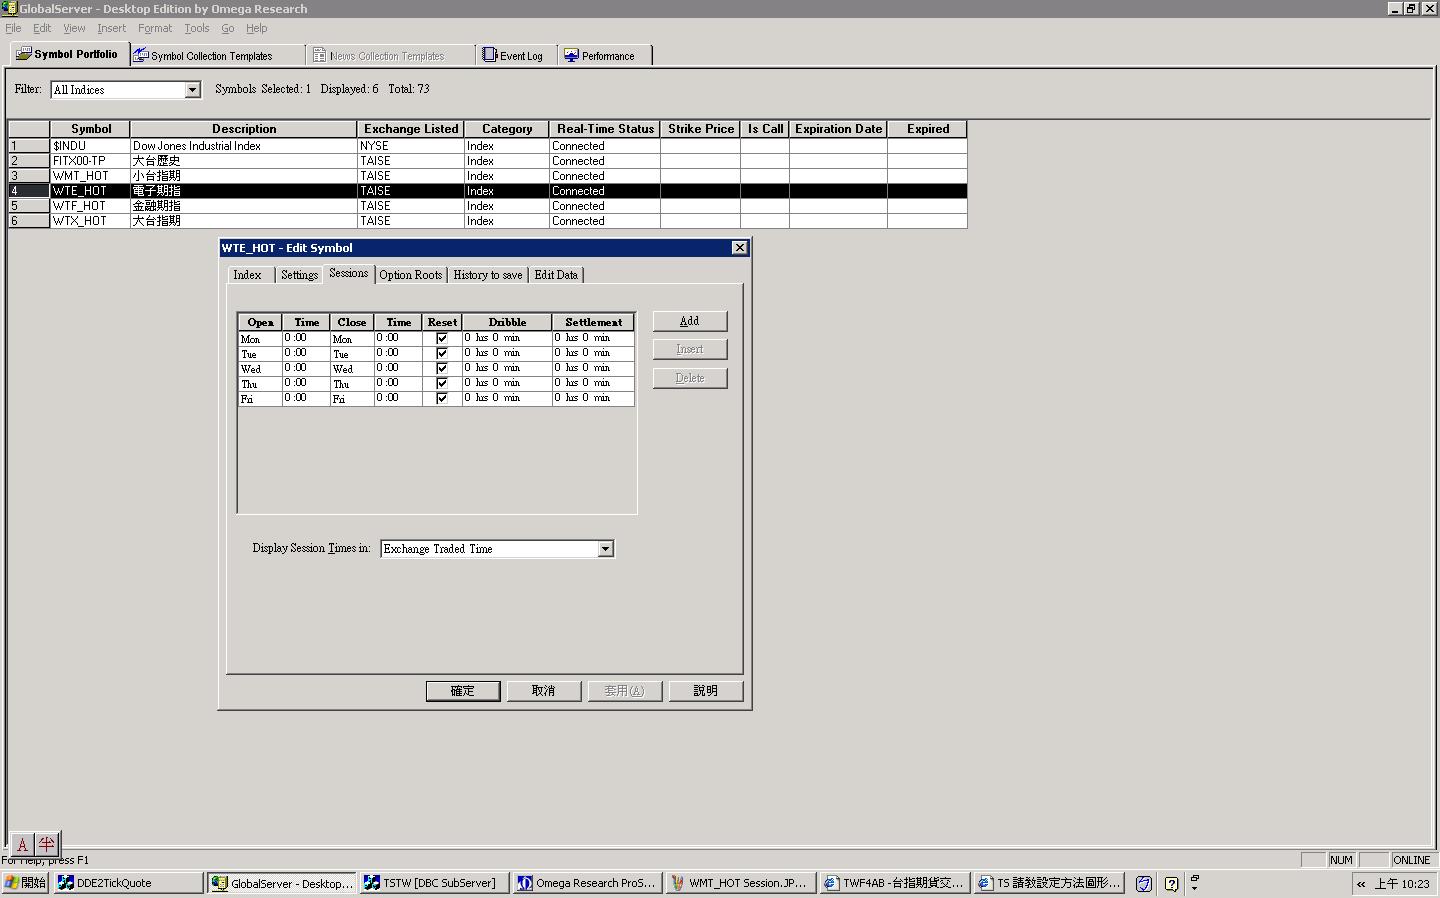Toggle Reset checkbox for Tue session
Screen dimensions: 1440x898
tap(442, 353)
